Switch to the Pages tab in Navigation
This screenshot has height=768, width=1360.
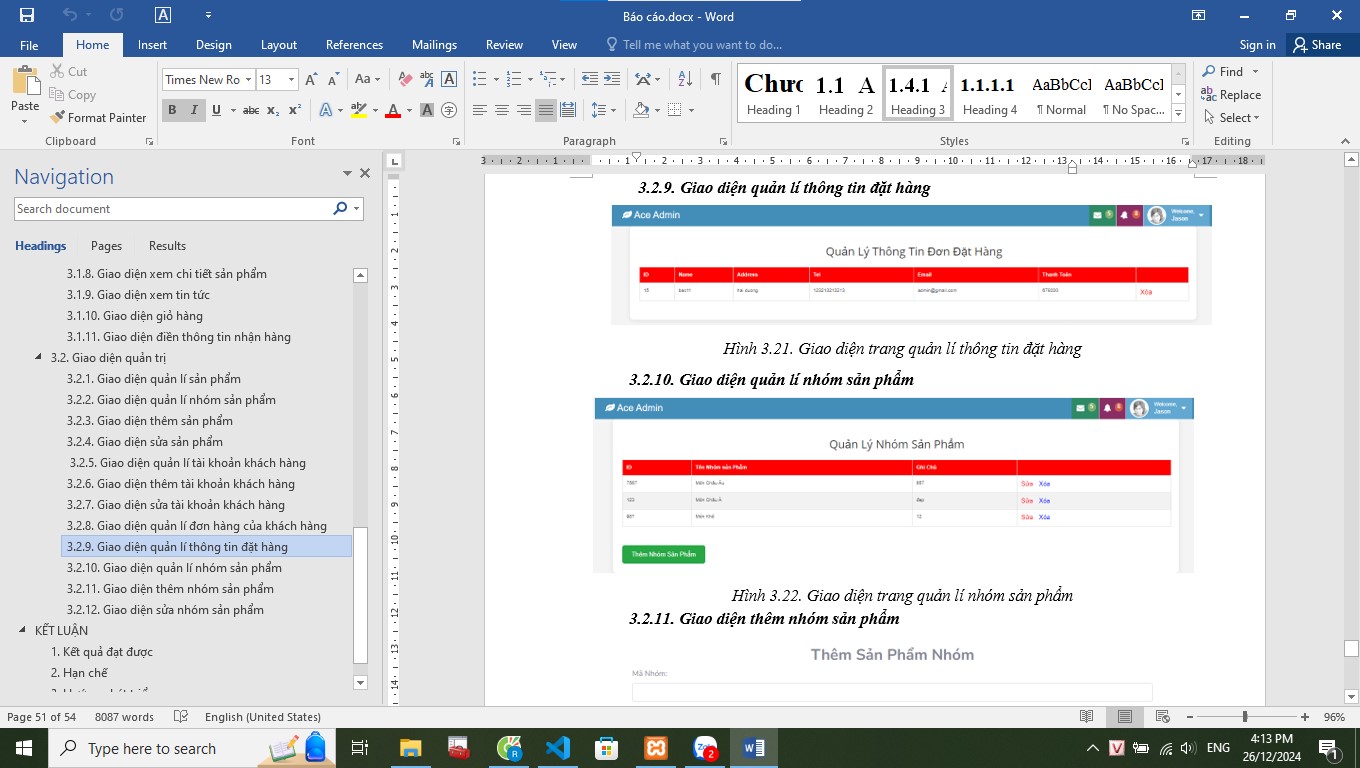(106, 246)
